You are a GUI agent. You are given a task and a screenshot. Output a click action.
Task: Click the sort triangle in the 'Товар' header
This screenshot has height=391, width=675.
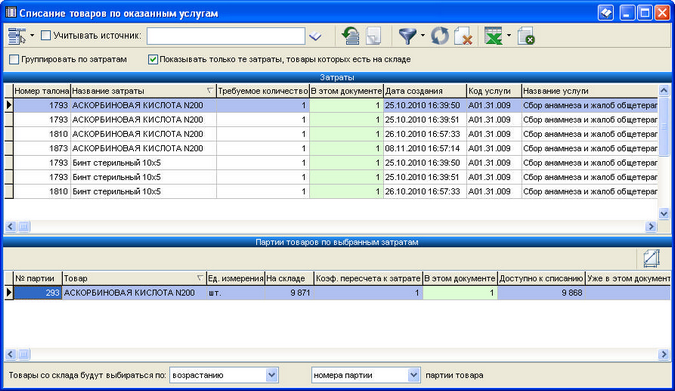[x=200, y=278]
